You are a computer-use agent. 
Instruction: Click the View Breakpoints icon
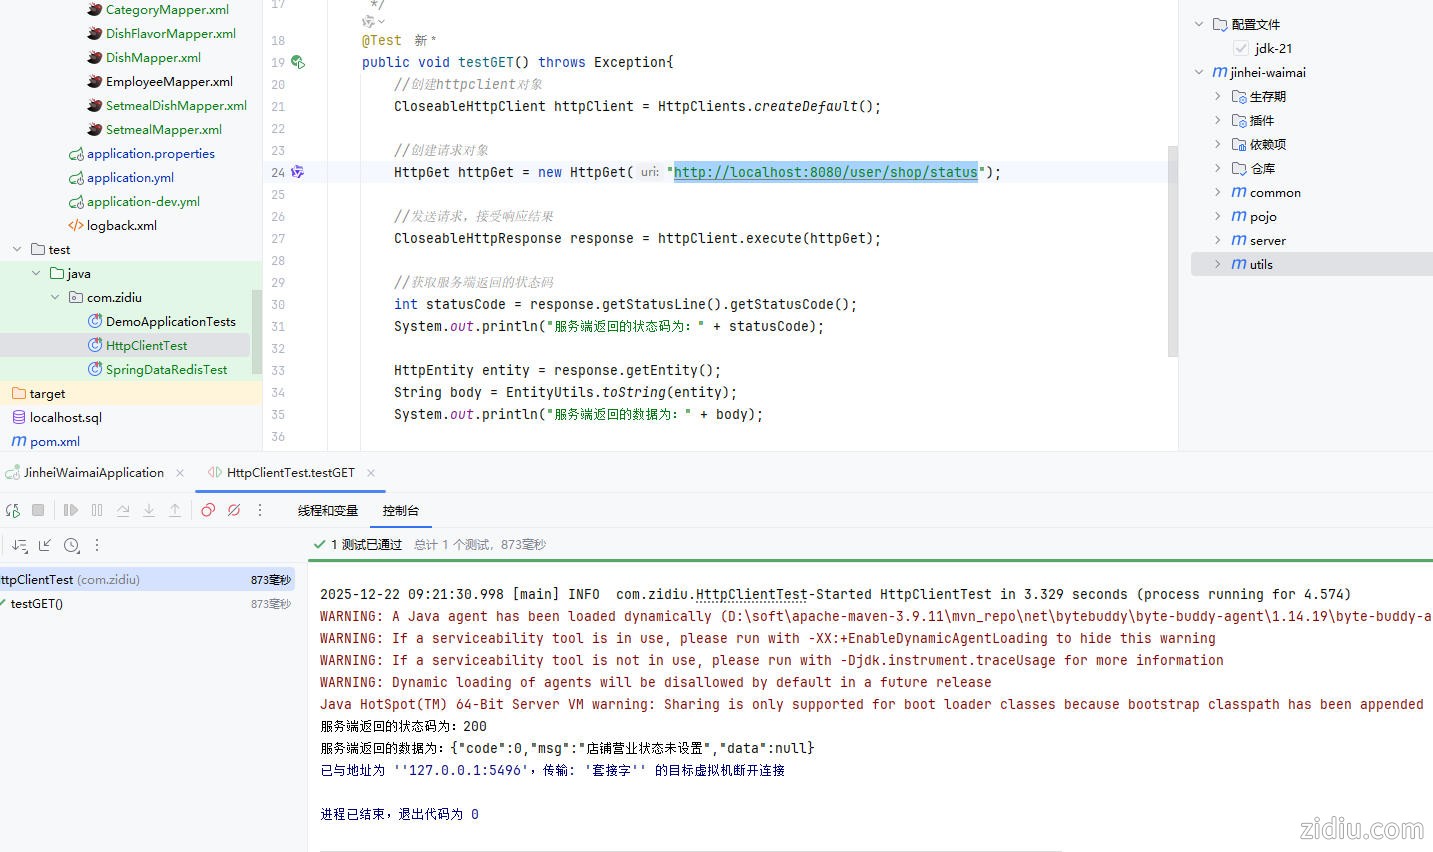click(208, 510)
